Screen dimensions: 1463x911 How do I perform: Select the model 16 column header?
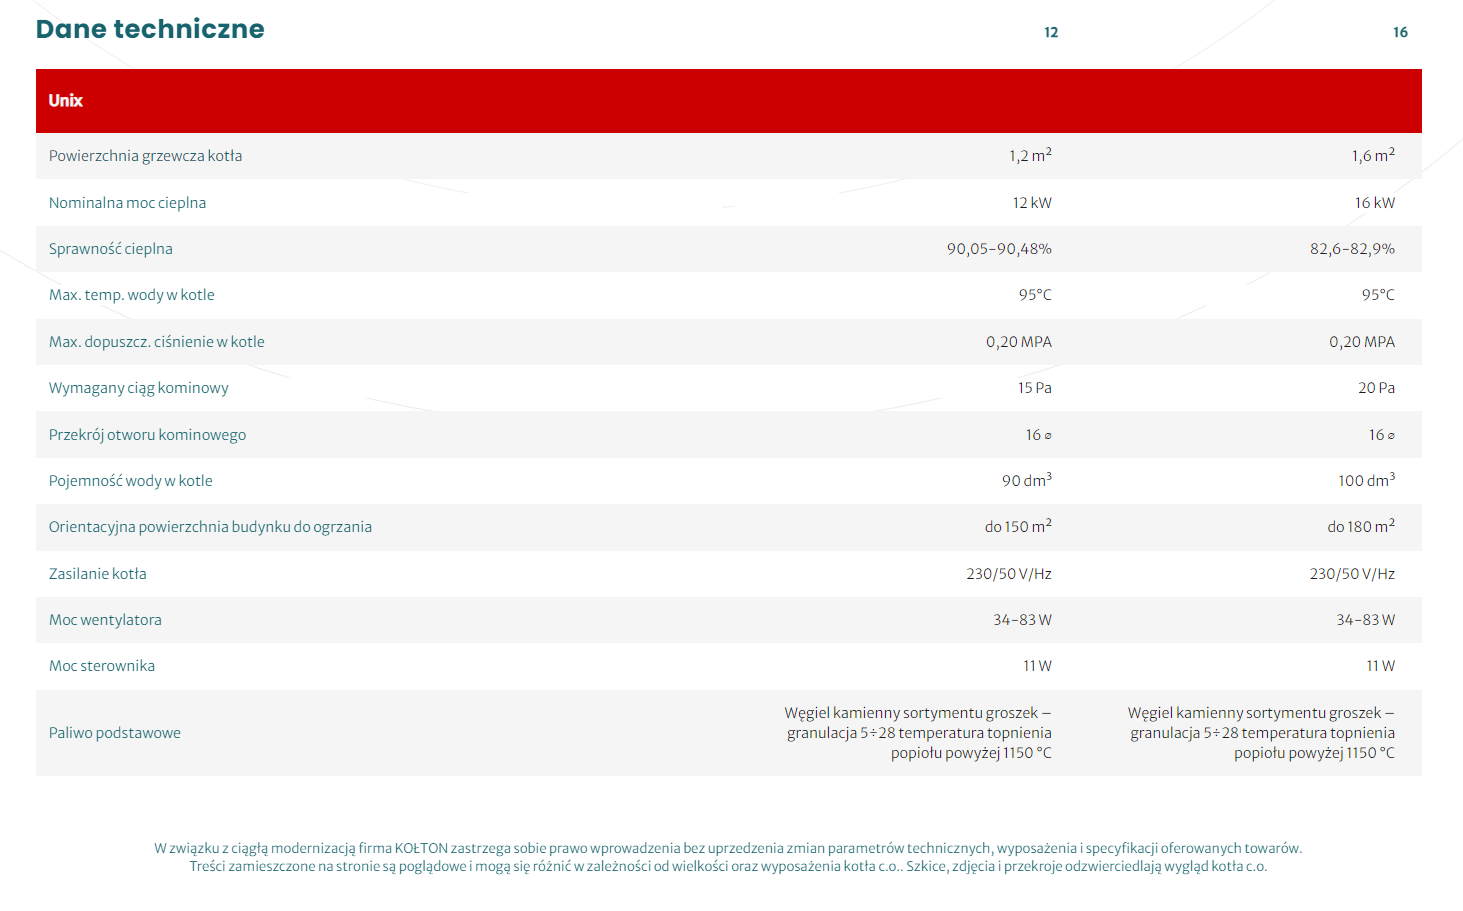tap(1399, 32)
